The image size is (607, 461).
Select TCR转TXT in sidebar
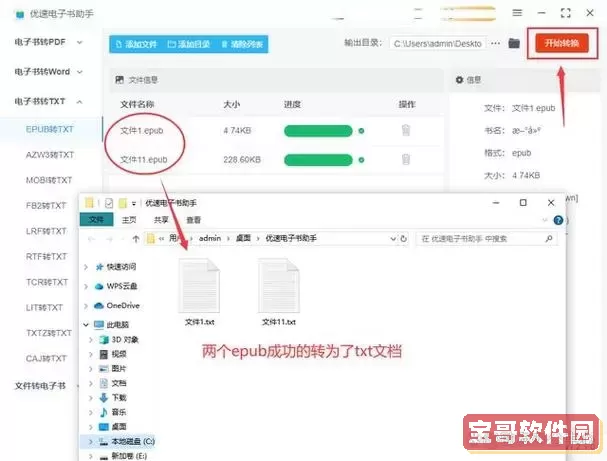click(47, 282)
